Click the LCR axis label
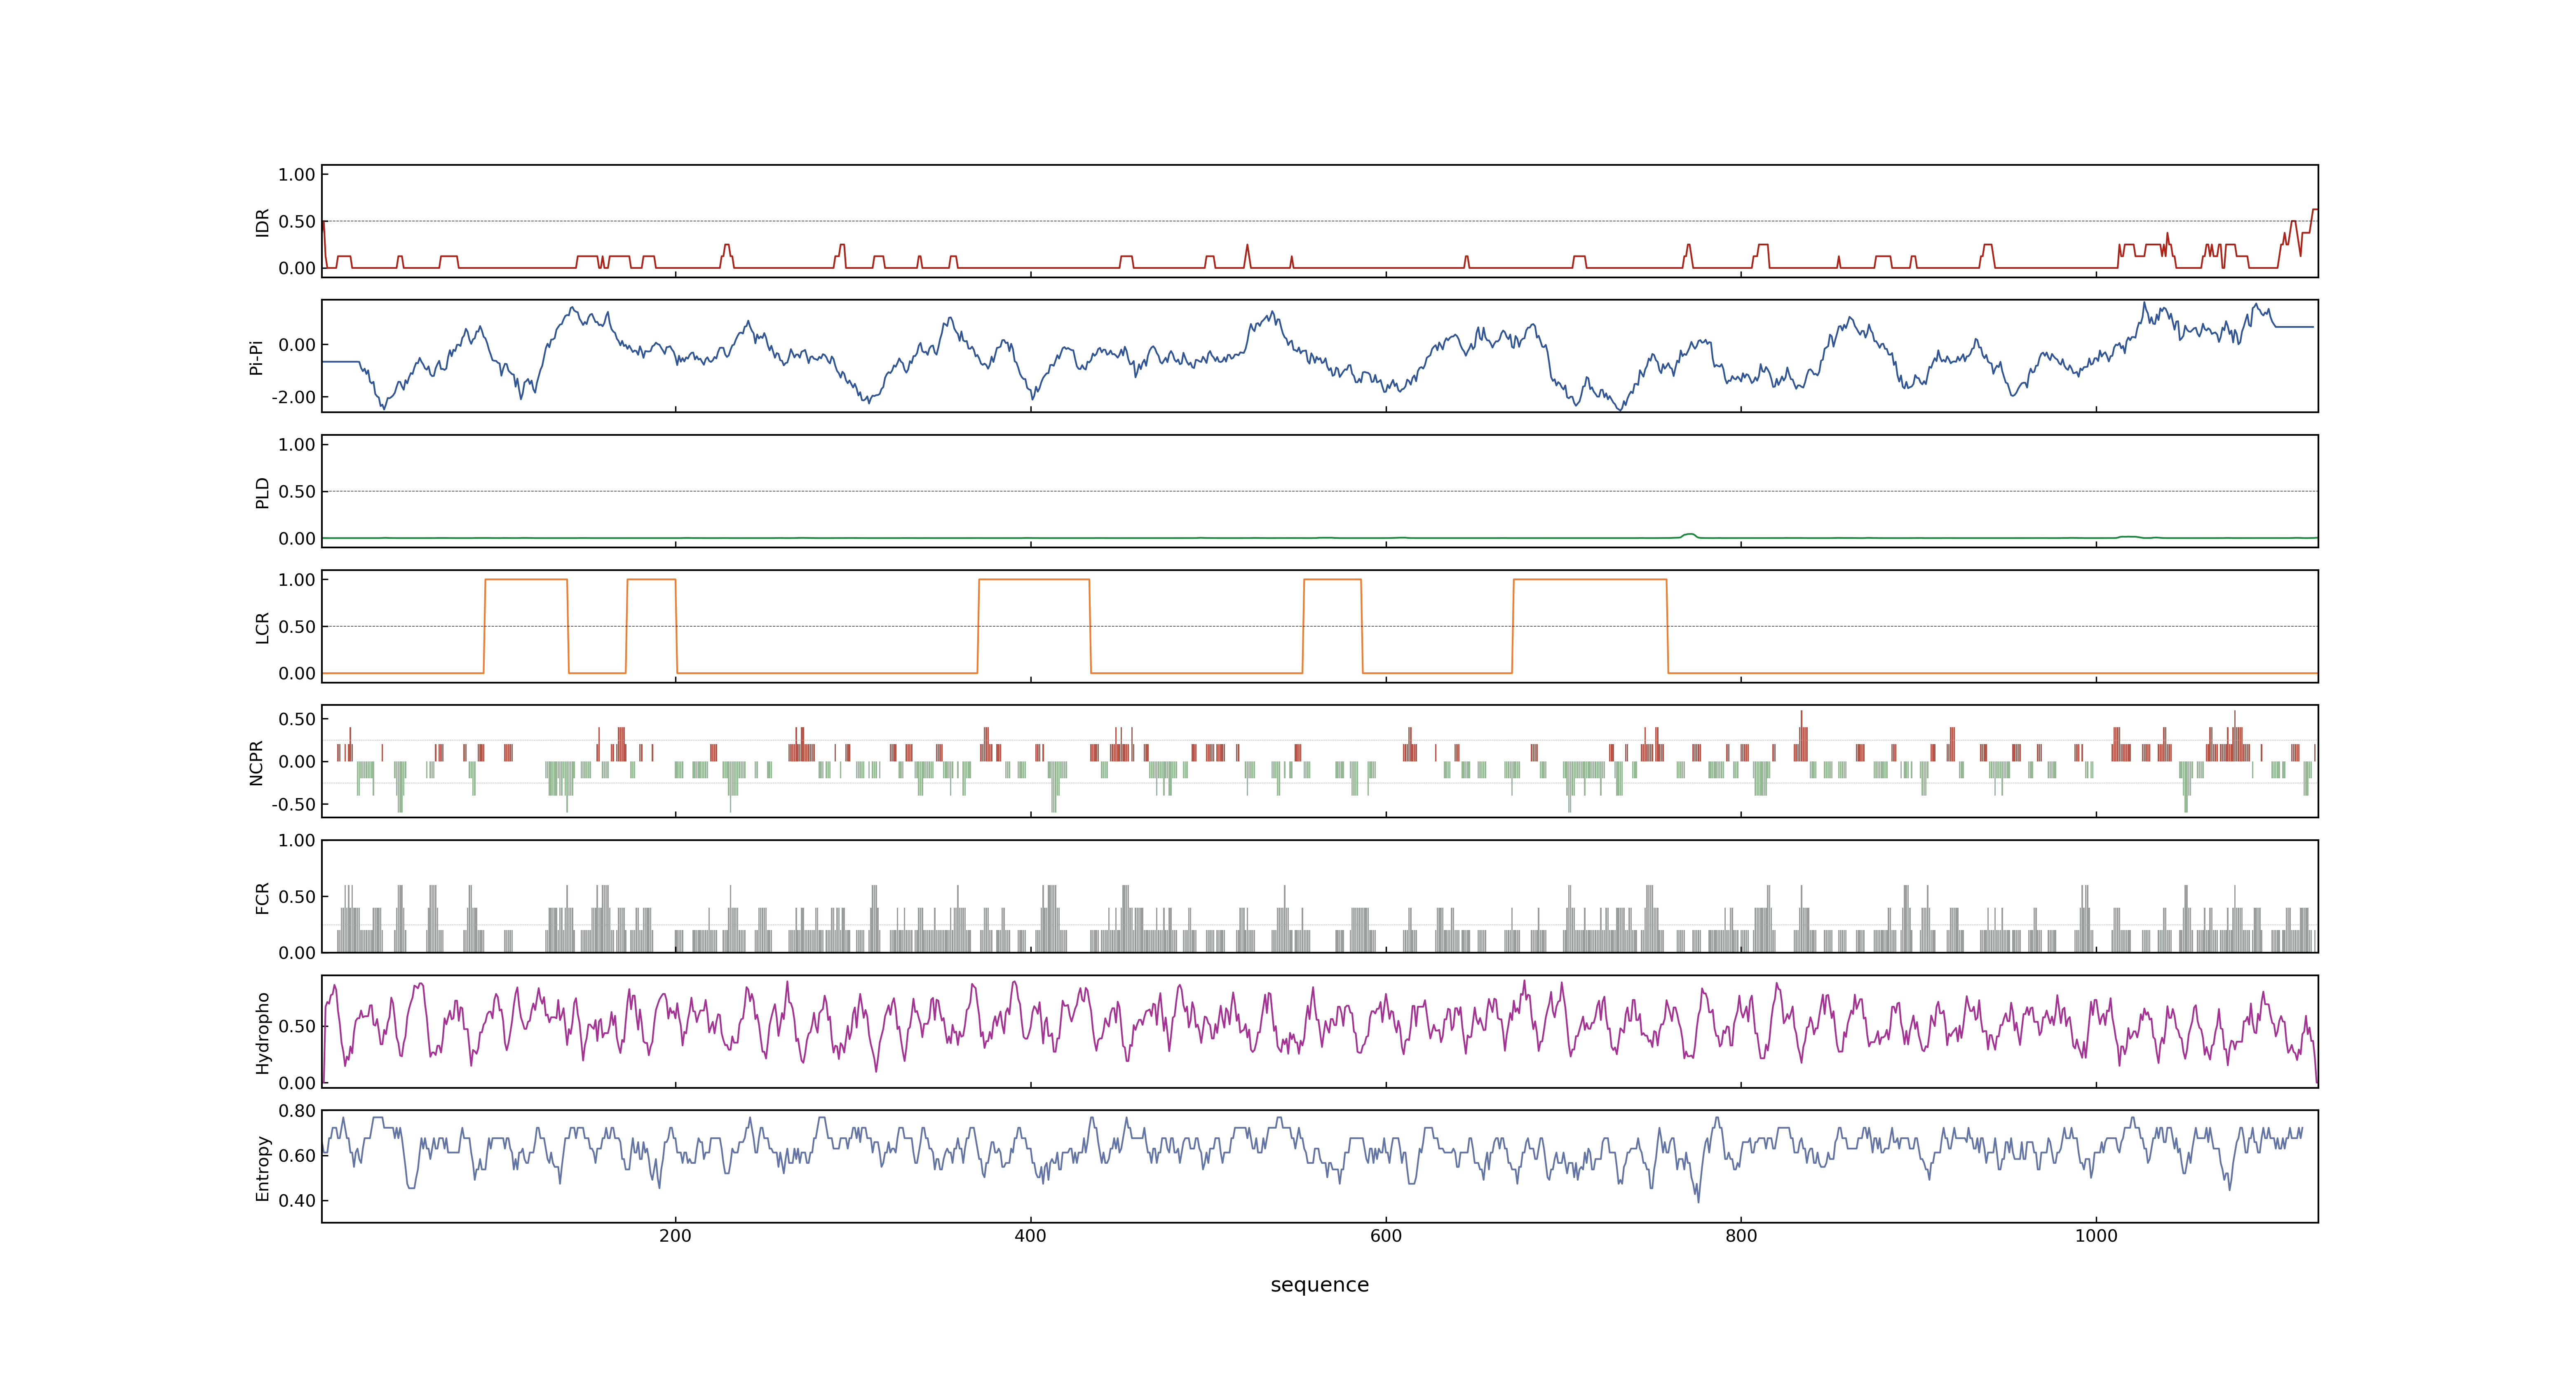Image resolution: width=2576 pixels, height=1374 pixels. click(263, 627)
